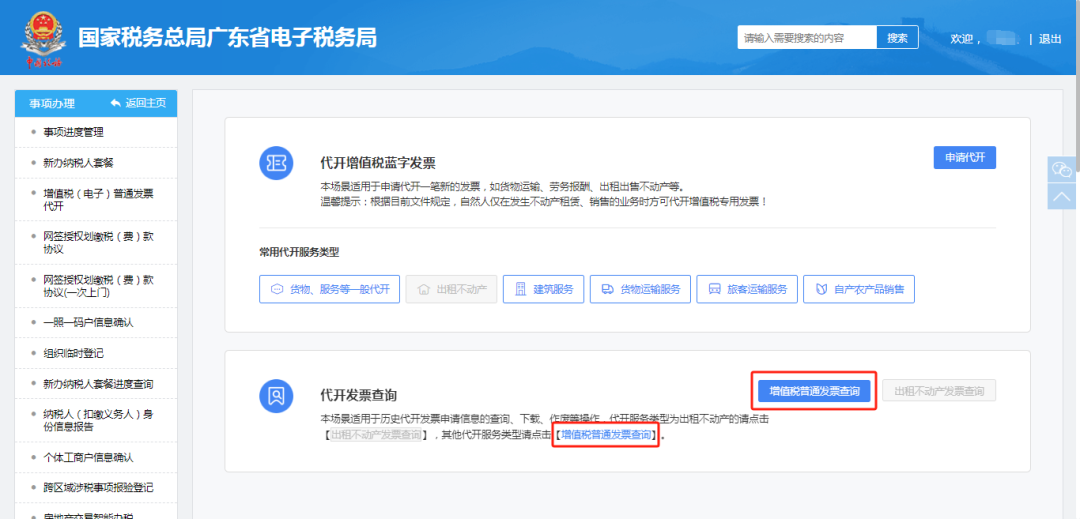
Task: Open 跨区域涉税事项报验登记 in sidebar
Action: coord(96,487)
